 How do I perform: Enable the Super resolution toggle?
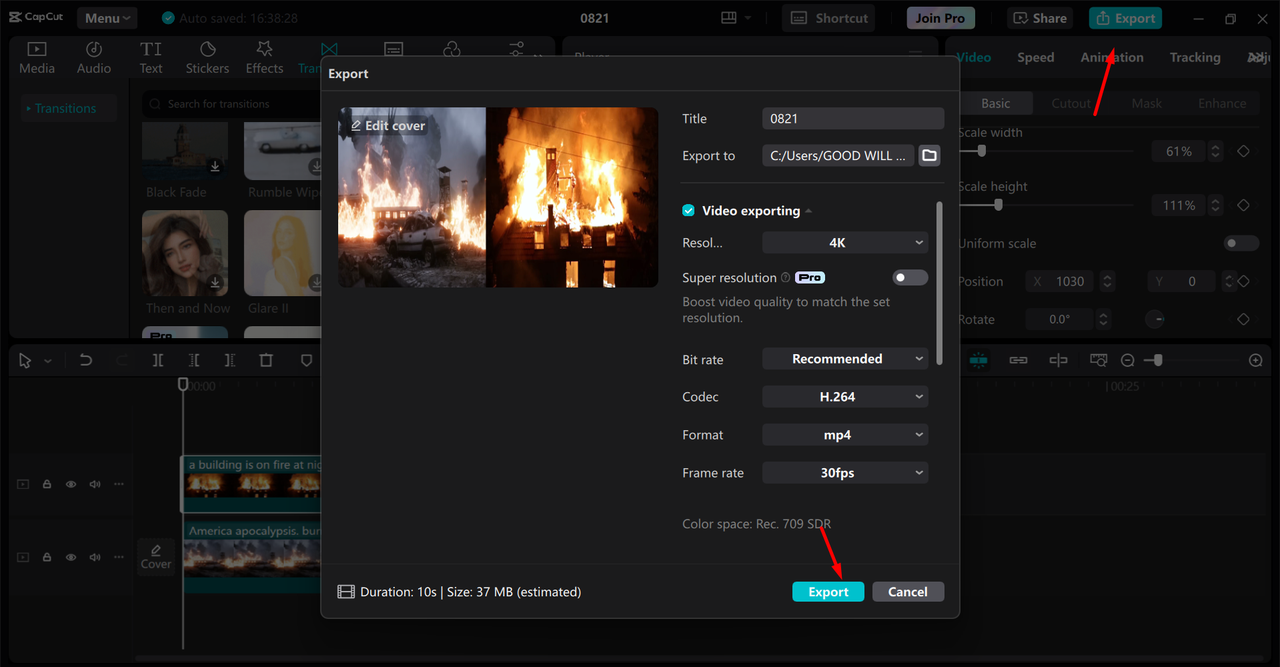(910, 278)
